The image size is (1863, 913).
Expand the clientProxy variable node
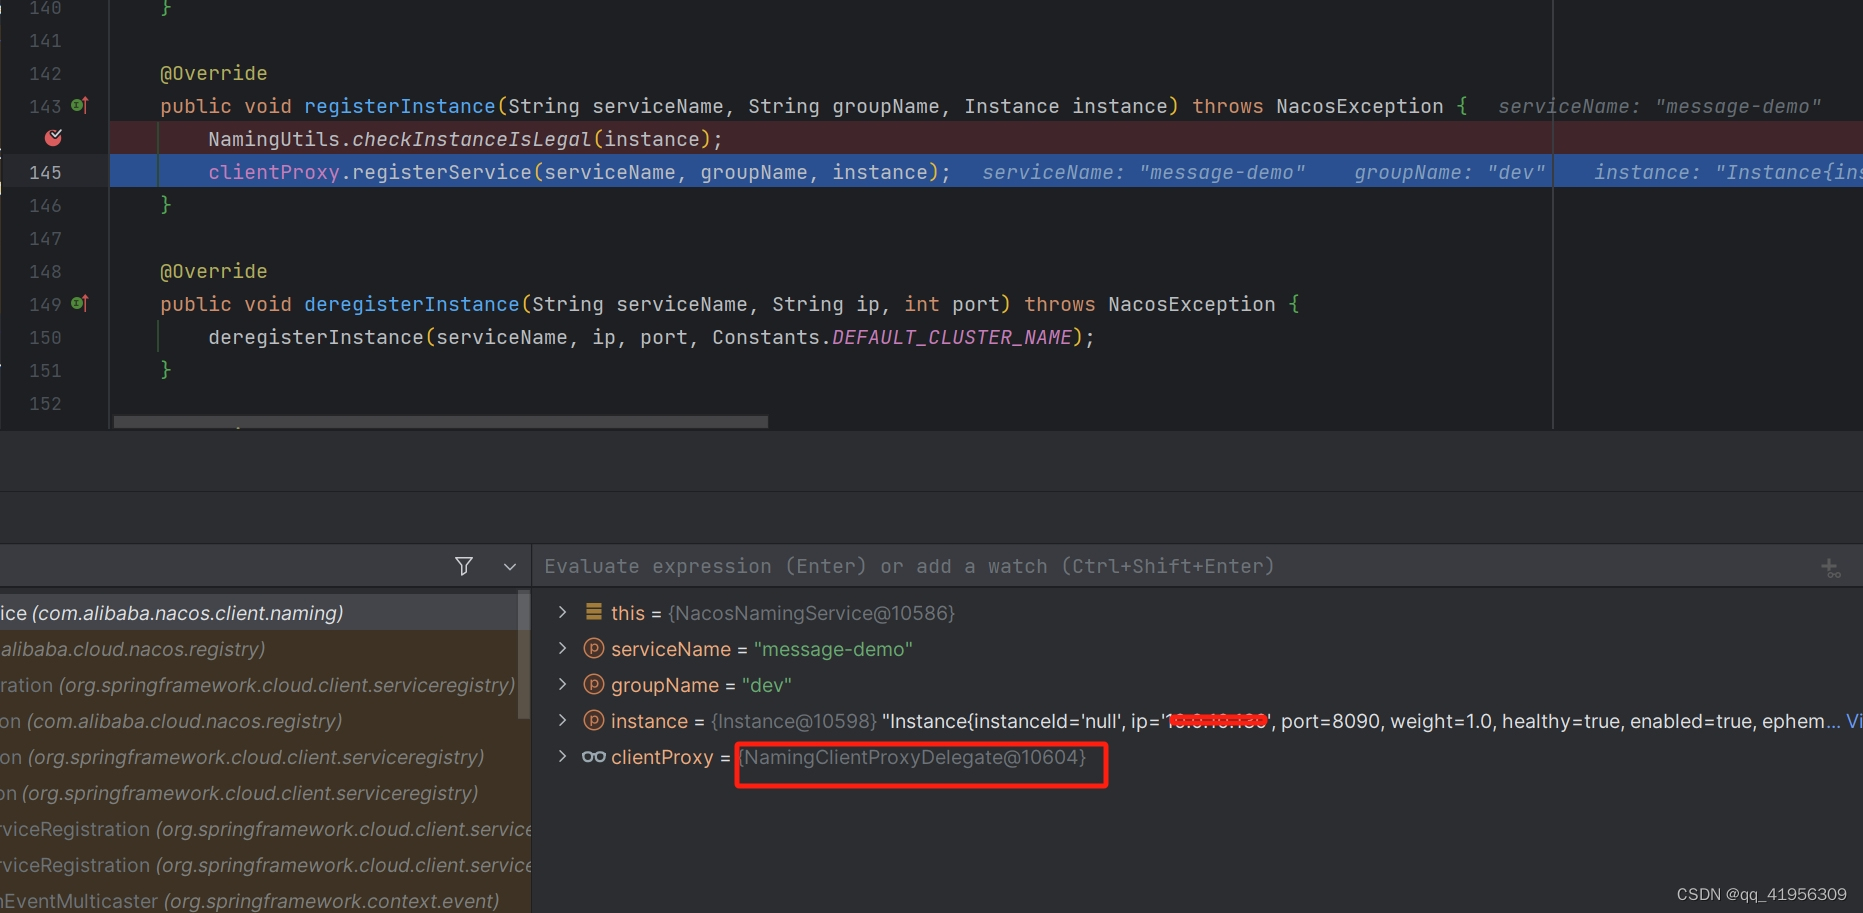point(563,756)
